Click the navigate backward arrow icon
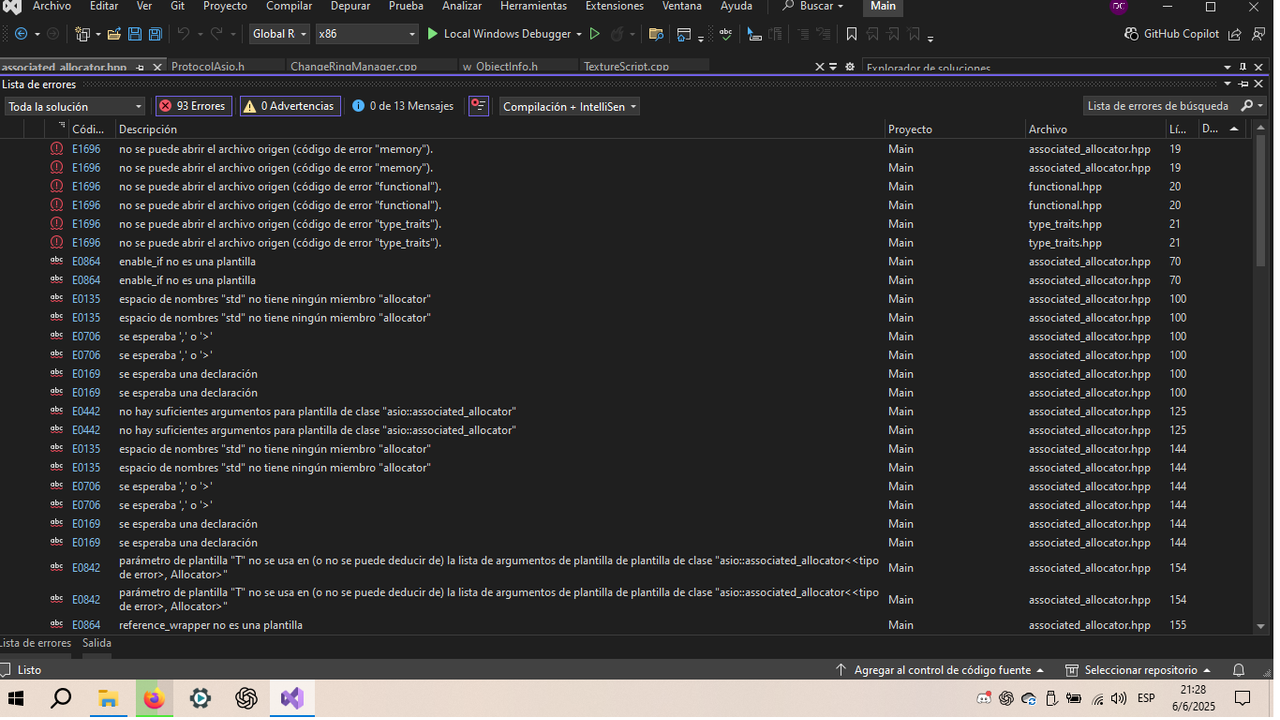Screen dimensions: 1280x720 (21, 34)
